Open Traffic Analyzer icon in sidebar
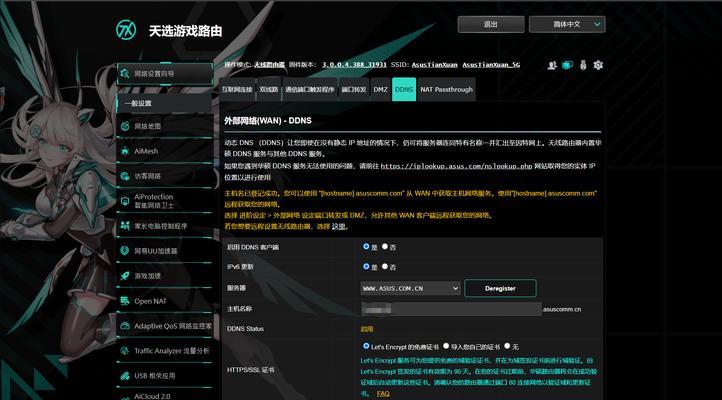722x400 pixels. pos(125,351)
